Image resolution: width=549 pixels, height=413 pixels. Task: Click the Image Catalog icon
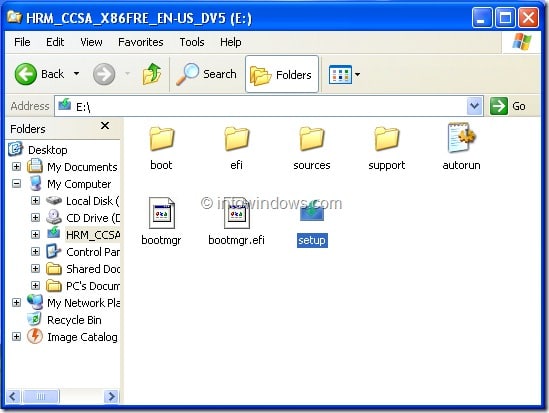tap(35, 336)
